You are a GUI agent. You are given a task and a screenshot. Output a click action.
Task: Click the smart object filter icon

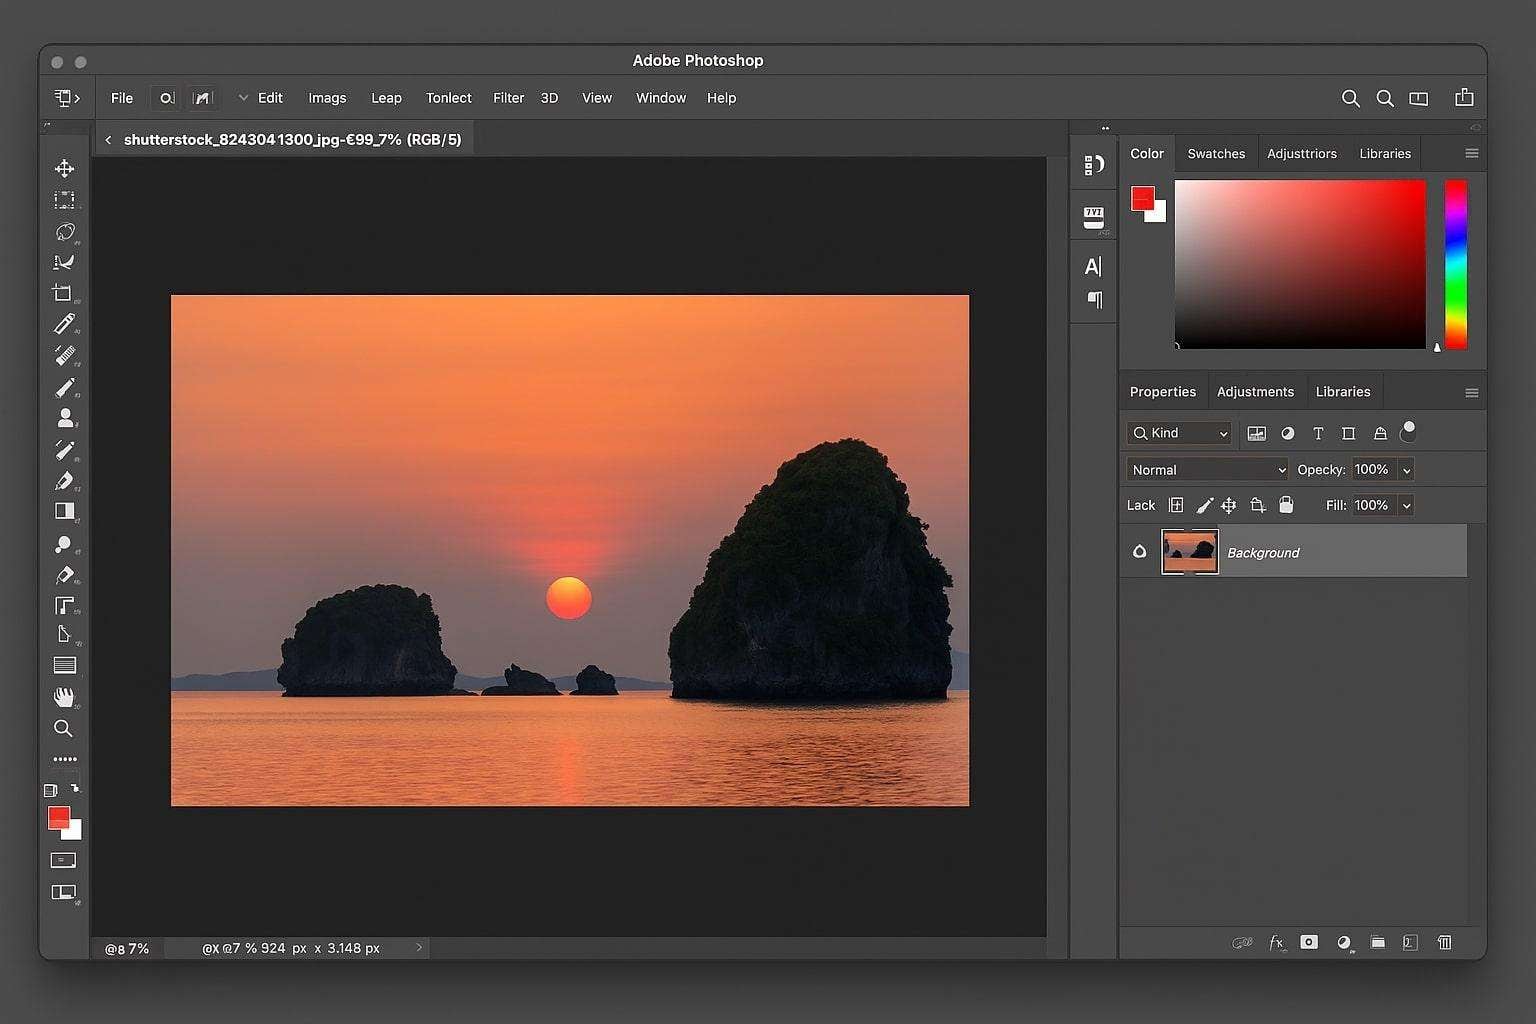[x=1380, y=433]
